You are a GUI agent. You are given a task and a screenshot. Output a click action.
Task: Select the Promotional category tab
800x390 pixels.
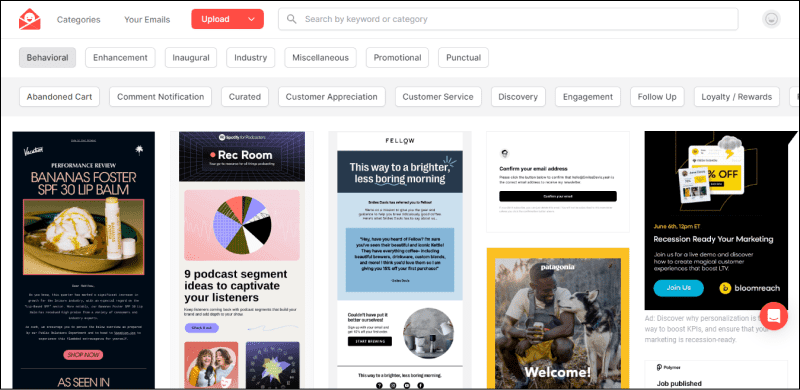tap(397, 58)
